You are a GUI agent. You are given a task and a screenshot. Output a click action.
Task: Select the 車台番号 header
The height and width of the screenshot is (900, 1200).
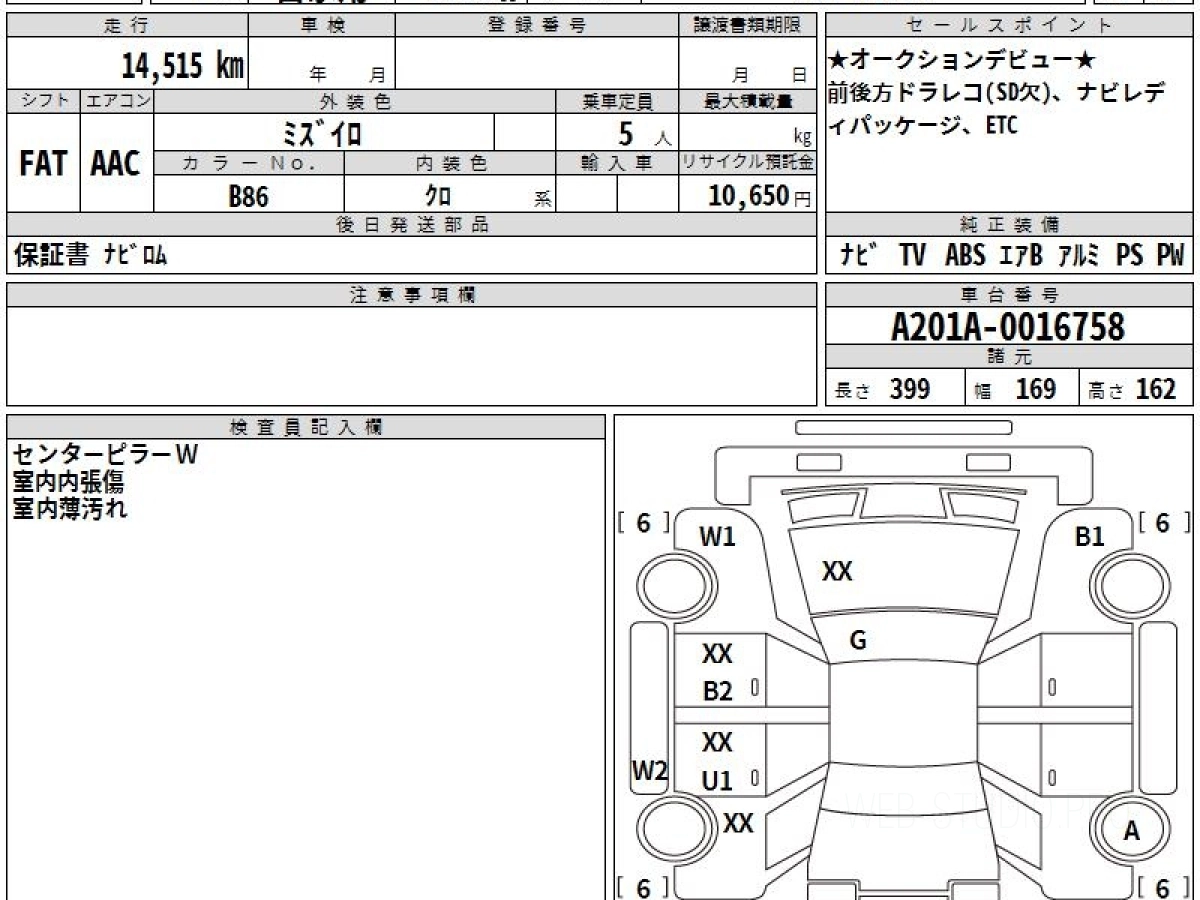click(1010, 294)
